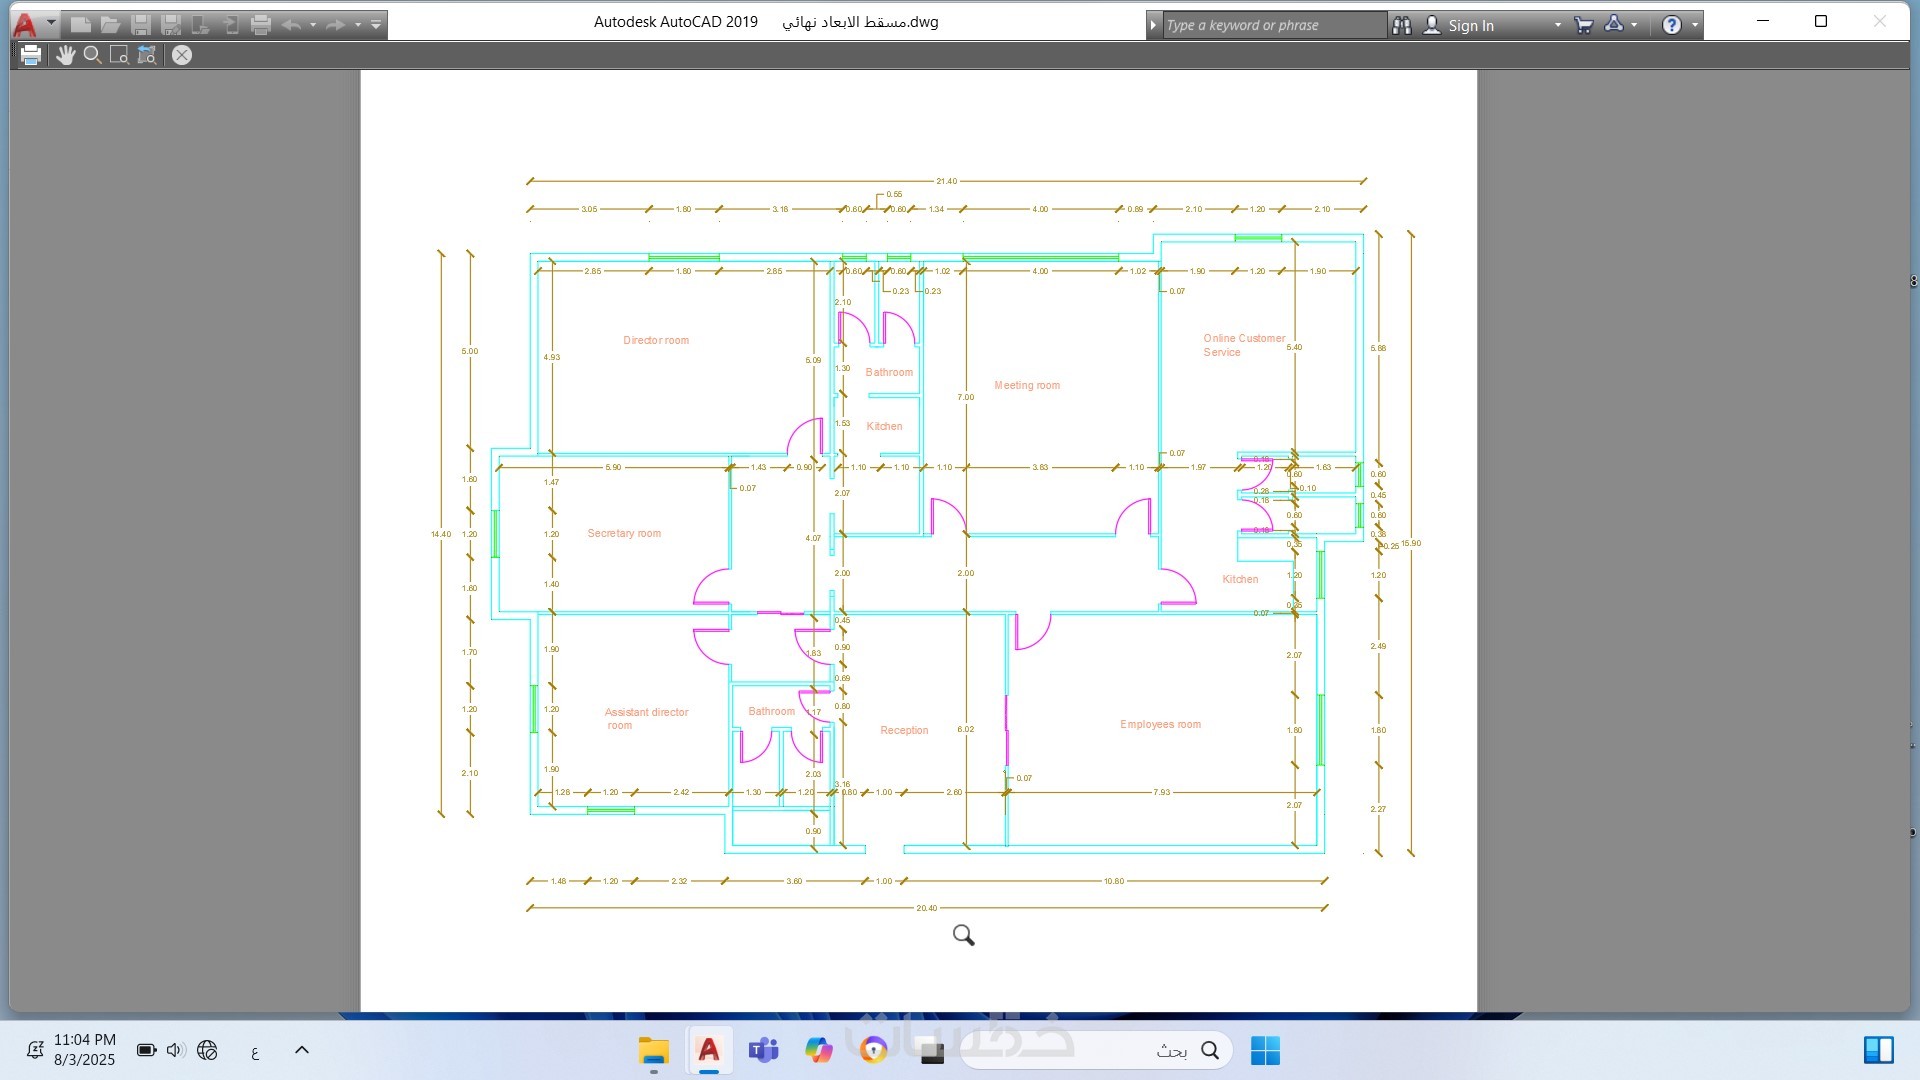Image resolution: width=1920 pixels, height=1080 pixels.
Task: Close the plot preview window
Action: (x=181, y=55)
